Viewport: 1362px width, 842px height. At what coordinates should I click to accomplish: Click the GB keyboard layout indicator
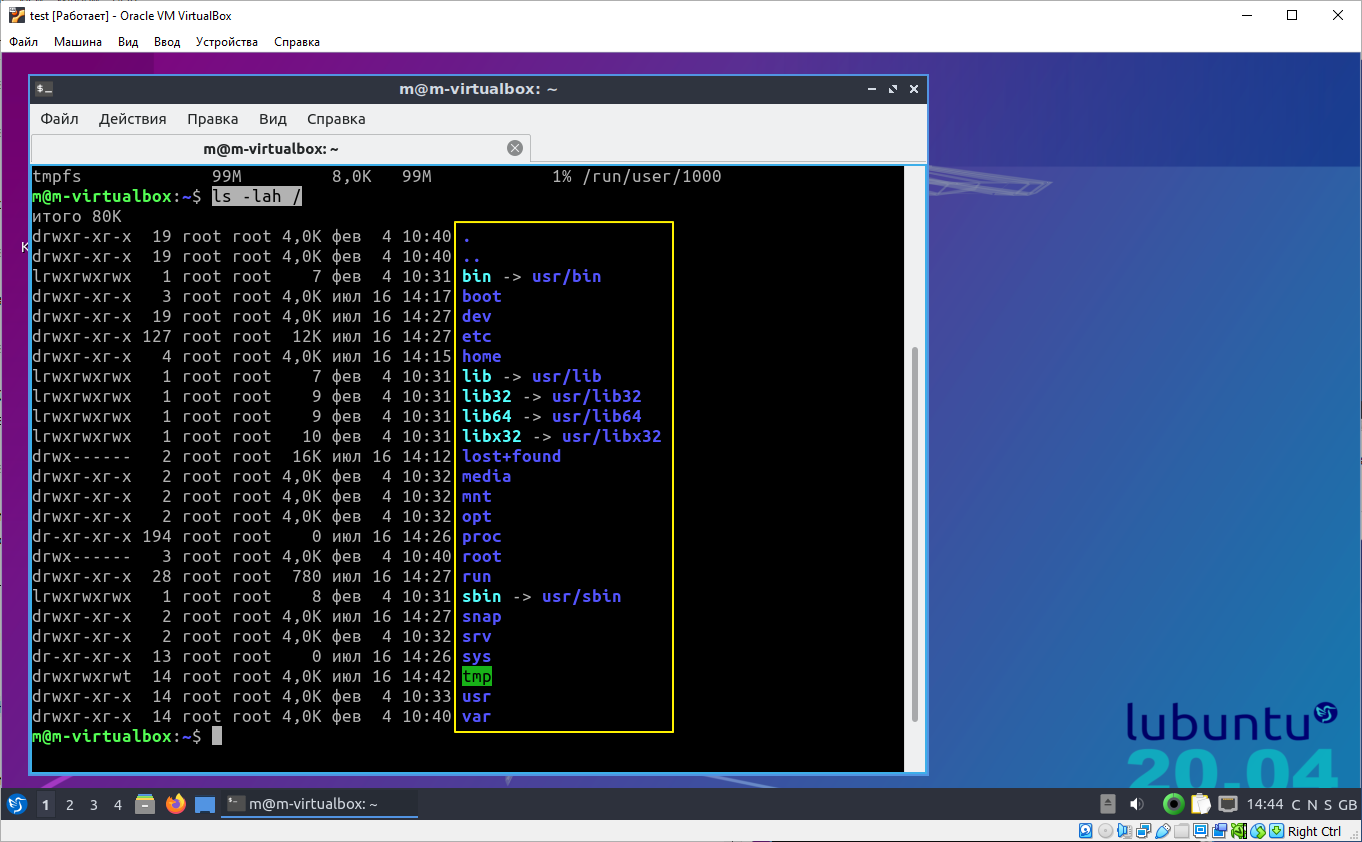pyautogui.click(x=1347, y=804)
